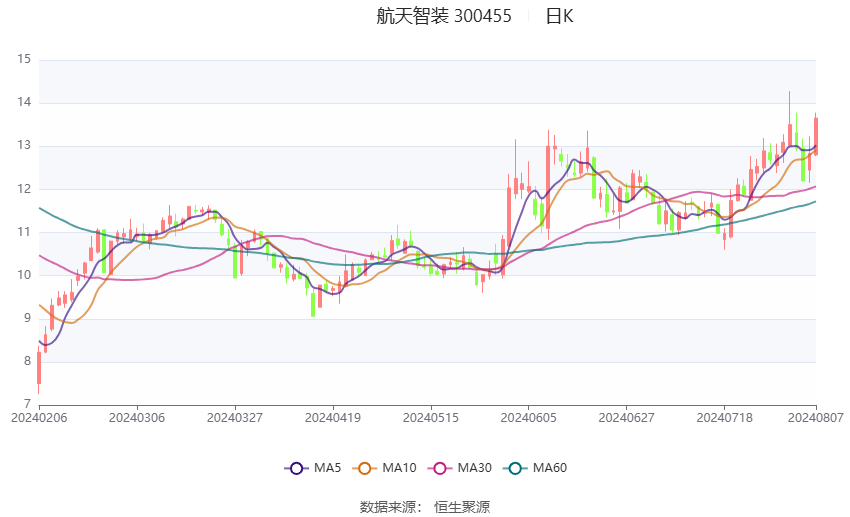Click x-axis date label 20240306
Viewport: 850px width, 517px height.
point(137,418)
